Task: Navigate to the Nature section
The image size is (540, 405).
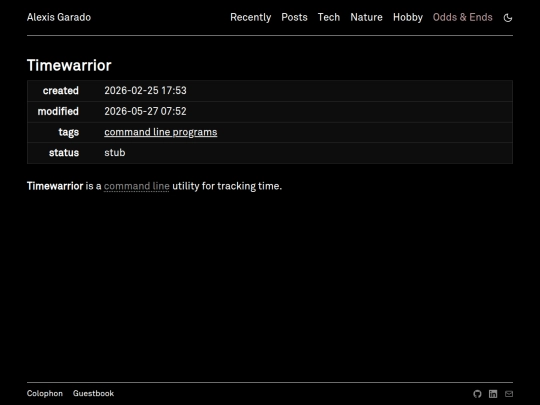Action: (366, 17)
